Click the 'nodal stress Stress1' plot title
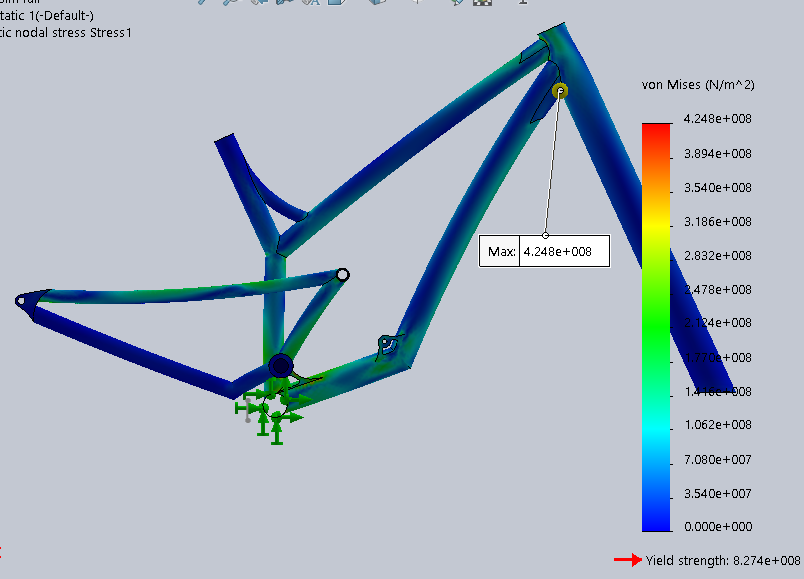 73,33
